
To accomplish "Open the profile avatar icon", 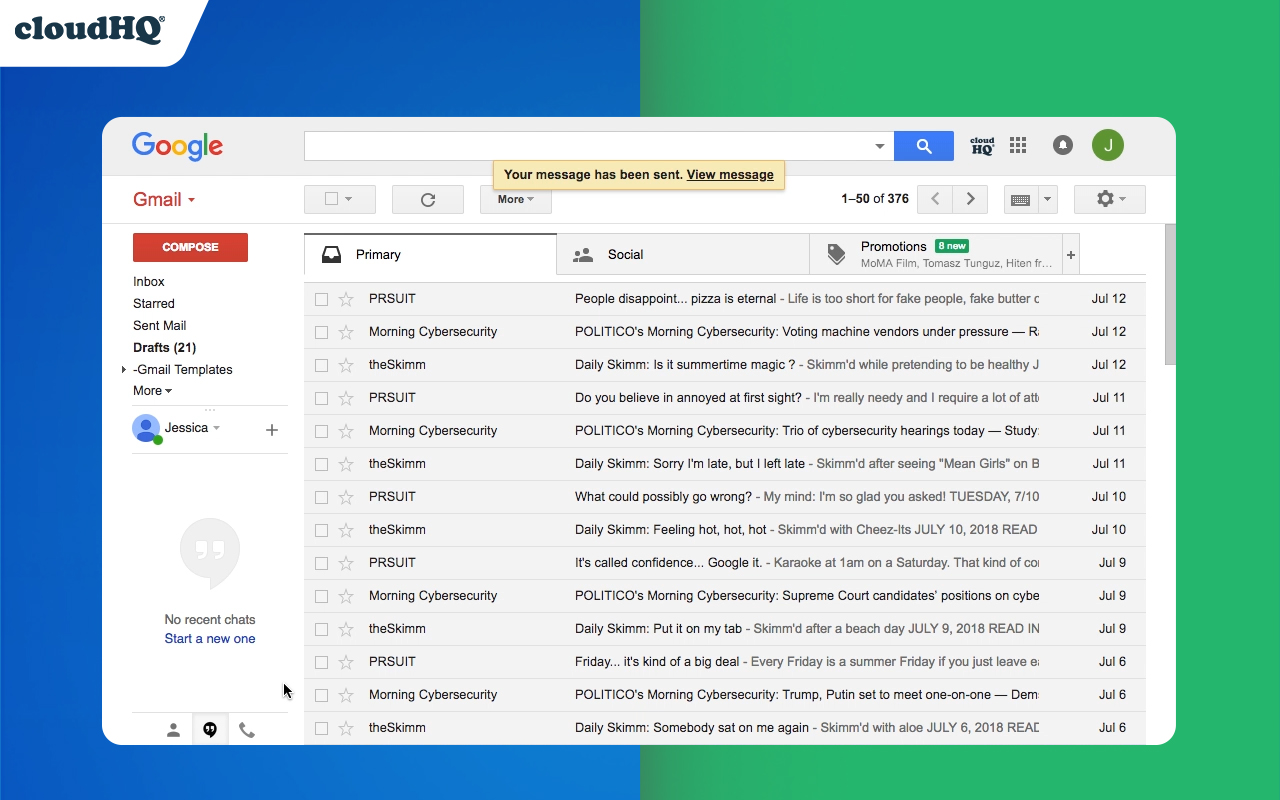I will pos(1108,145).
